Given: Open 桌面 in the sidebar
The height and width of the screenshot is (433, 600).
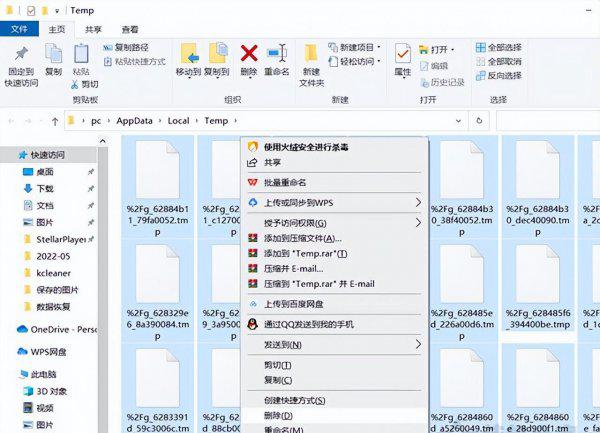Looking at the screenshot, I should click(45, 172).
